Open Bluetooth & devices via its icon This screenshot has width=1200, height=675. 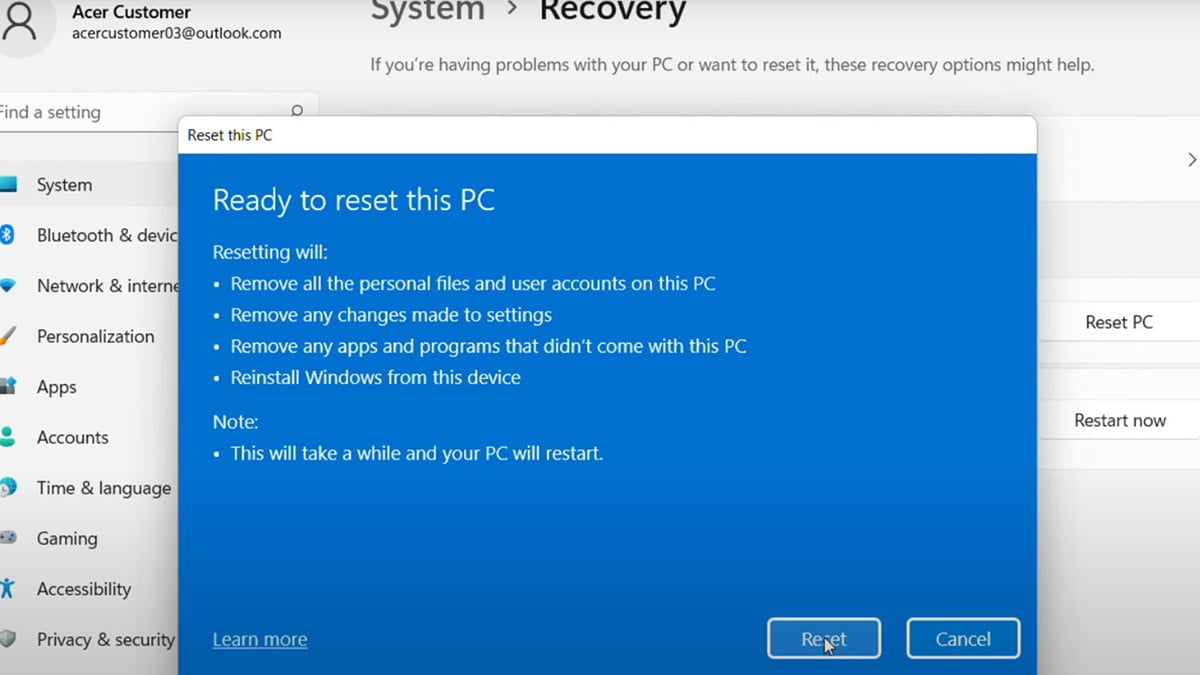(x=6, y=235)
